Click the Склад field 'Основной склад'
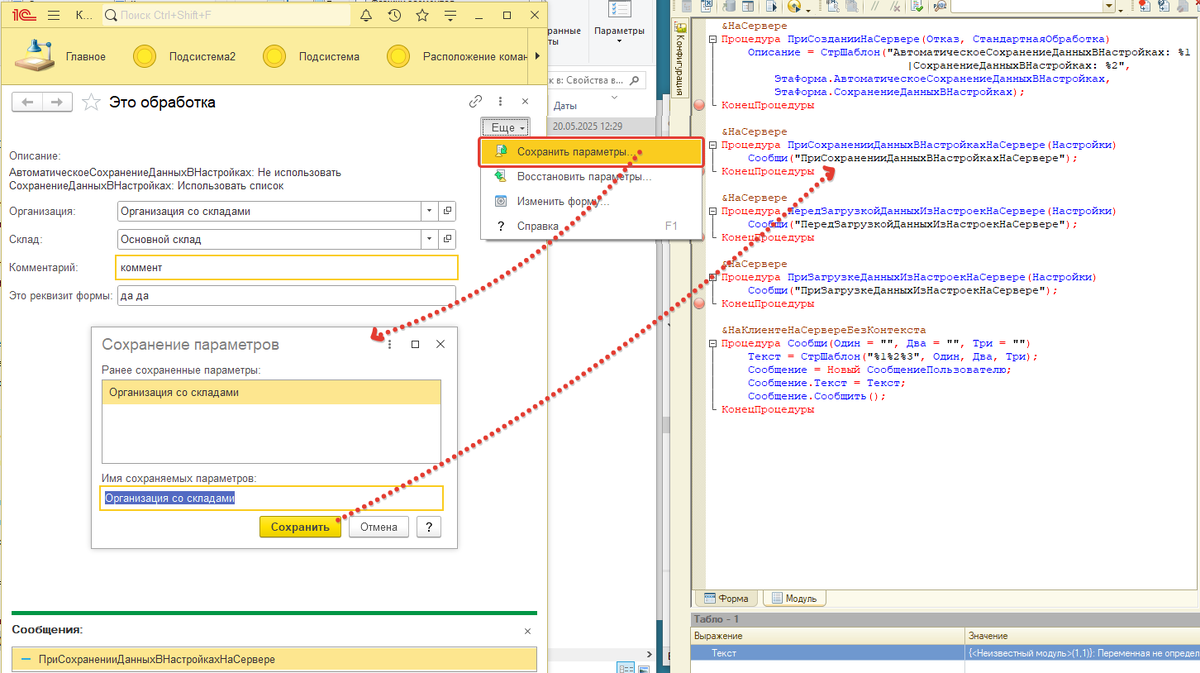The height and width of the screenshot is (673, 1200). coord(268,239)
